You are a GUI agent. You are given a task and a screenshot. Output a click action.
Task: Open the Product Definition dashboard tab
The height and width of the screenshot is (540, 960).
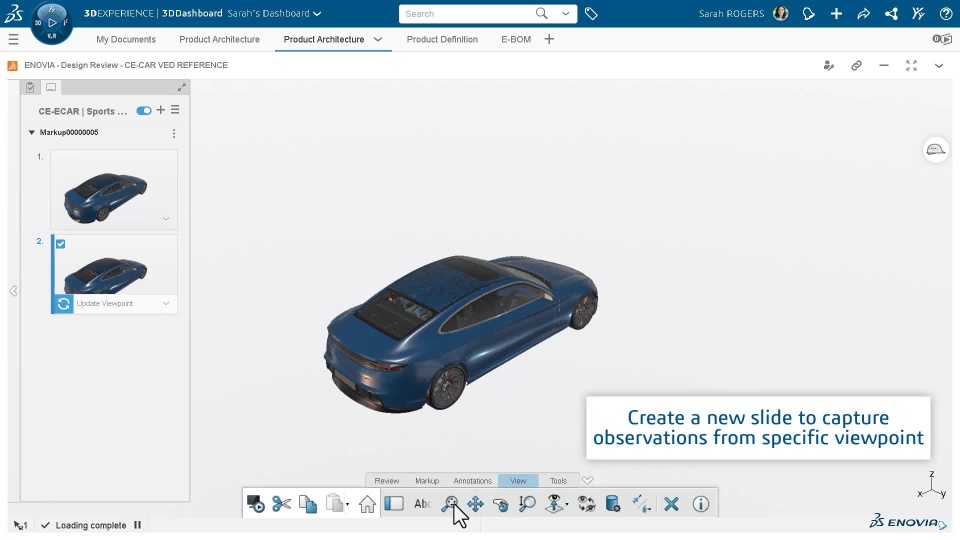[442, 39]
